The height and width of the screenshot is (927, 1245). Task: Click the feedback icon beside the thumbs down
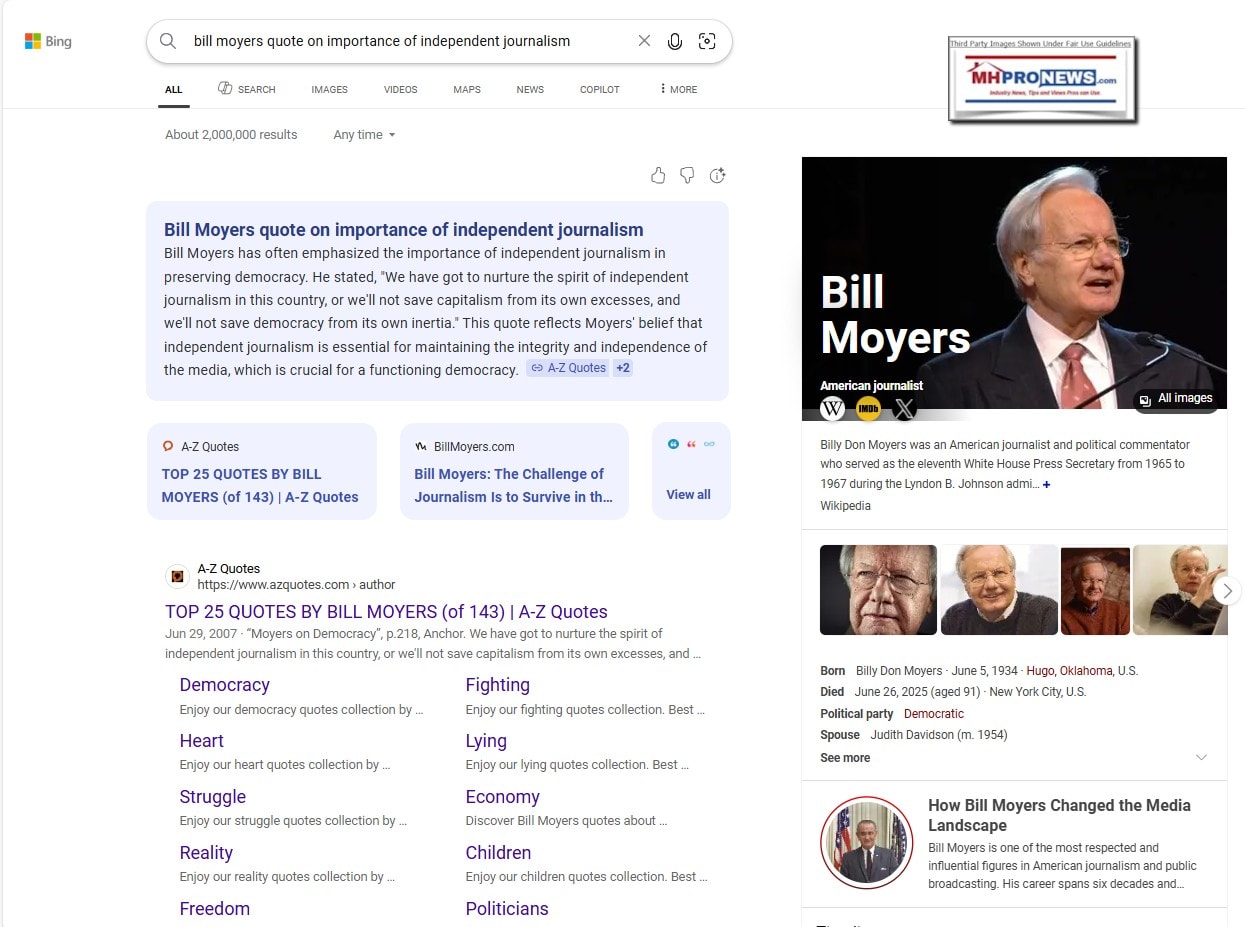(717, 176)
